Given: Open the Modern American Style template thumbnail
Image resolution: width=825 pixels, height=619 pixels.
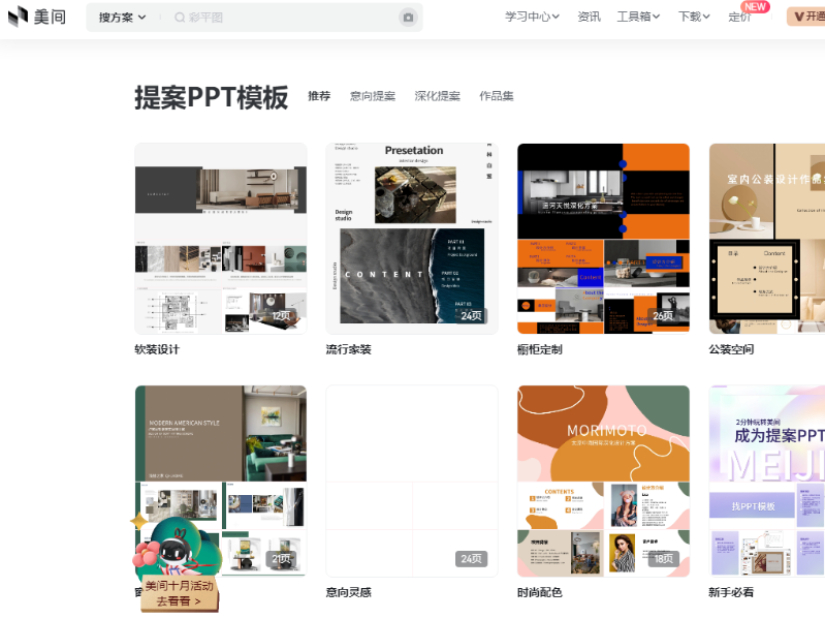Looking at the screenshot, I should pyautogui.click(x=221, y=481).
